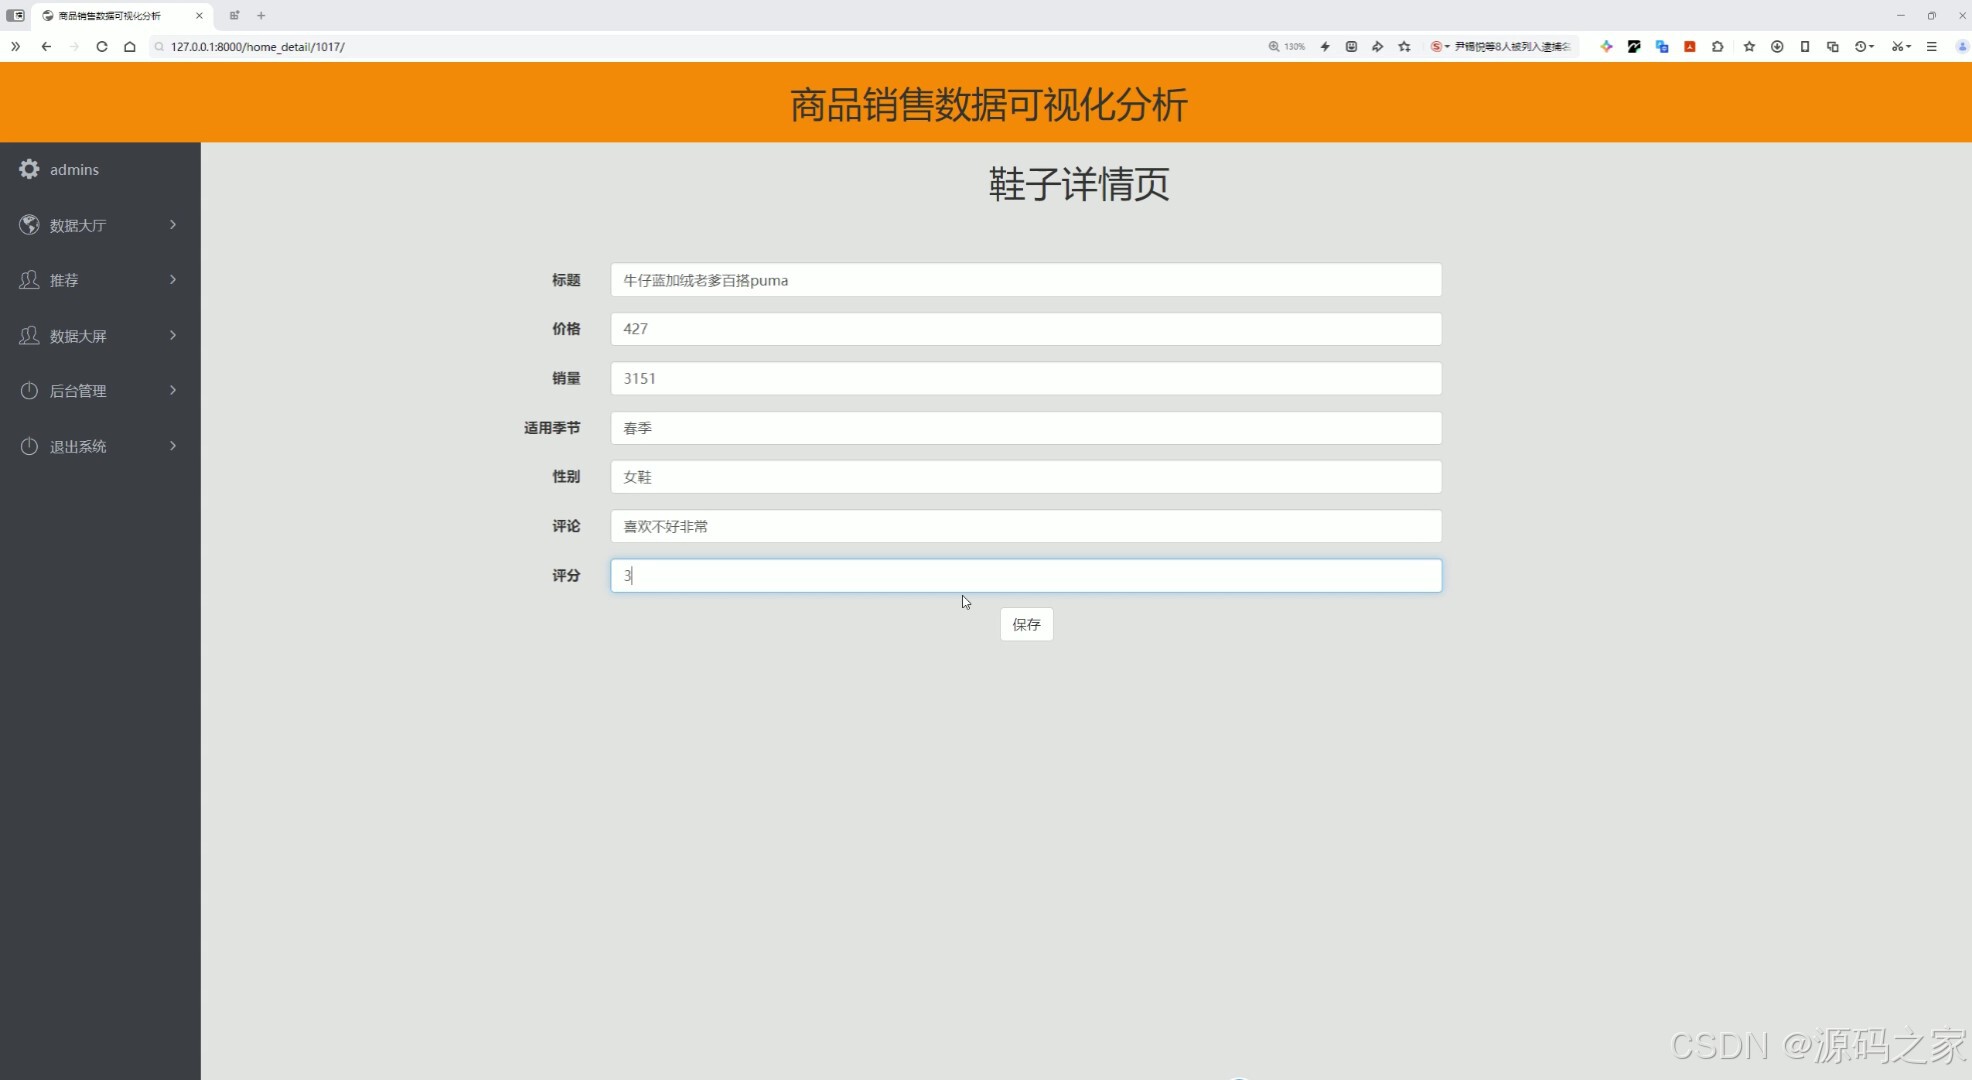Open the browsing history clock icon

click(x=1862, y=47)
